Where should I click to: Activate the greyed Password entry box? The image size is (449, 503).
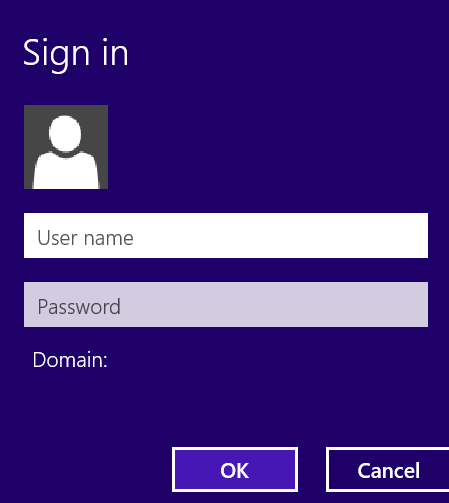pyautogui.click(x=226, y=304)
